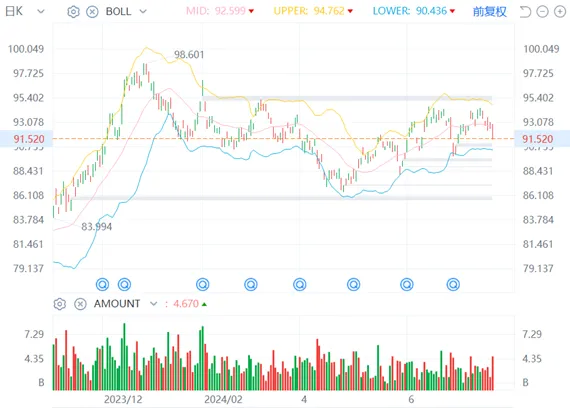The image size is (570, 408).
Task: Toggle MID line visibility
Action: pyautogui.click(x=220, y=11)
